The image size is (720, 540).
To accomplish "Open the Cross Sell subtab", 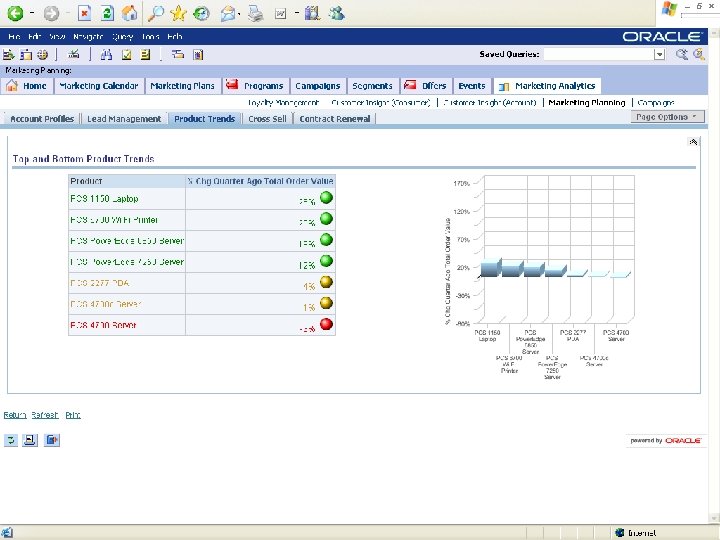I will pyautogui.click(x=267, y=119).
